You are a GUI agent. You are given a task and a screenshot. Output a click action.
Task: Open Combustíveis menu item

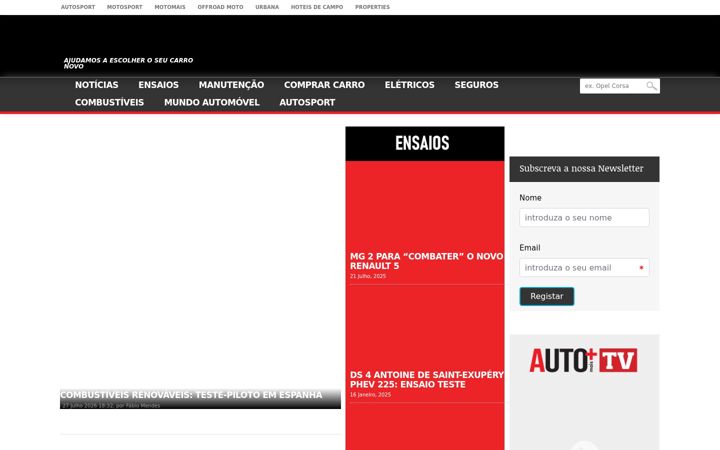109,102
